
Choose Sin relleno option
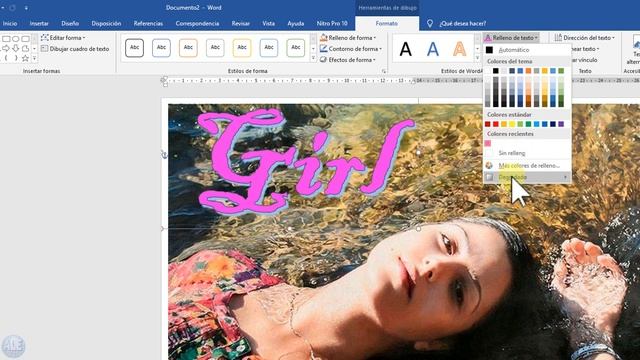pyautogui.click(x=527, y=153)
